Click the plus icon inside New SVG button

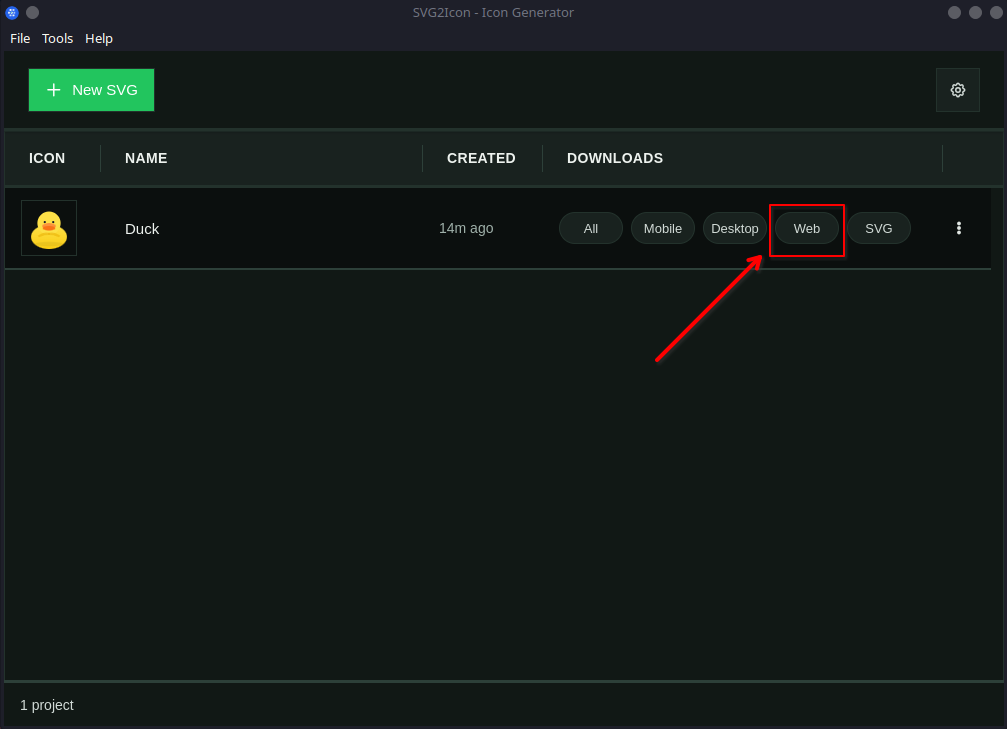click(54, 90)
